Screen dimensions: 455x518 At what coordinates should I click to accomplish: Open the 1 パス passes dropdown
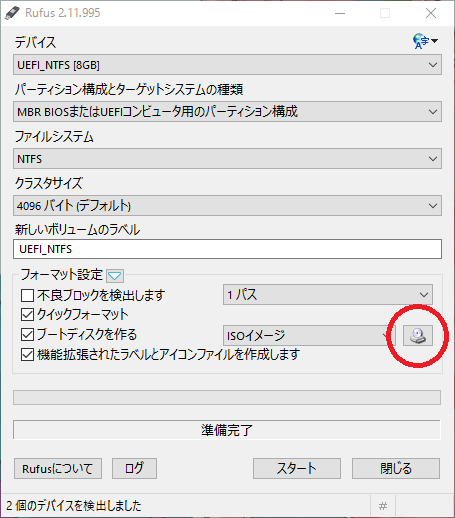[x=328, y=295]
